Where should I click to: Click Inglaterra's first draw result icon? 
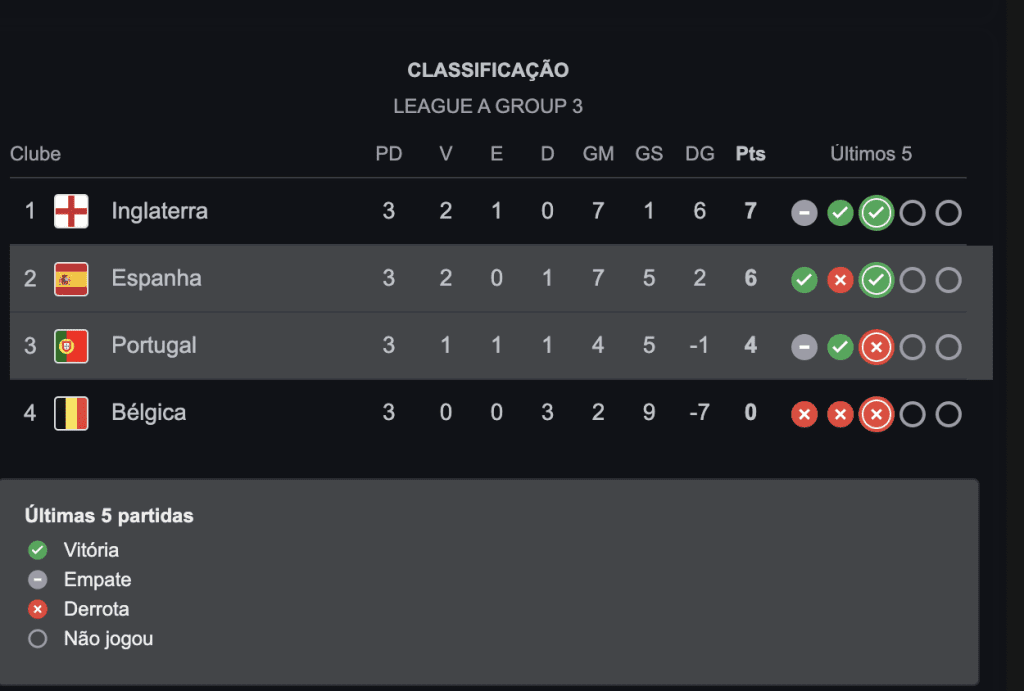pyautogui.click(x=804, y=213)
